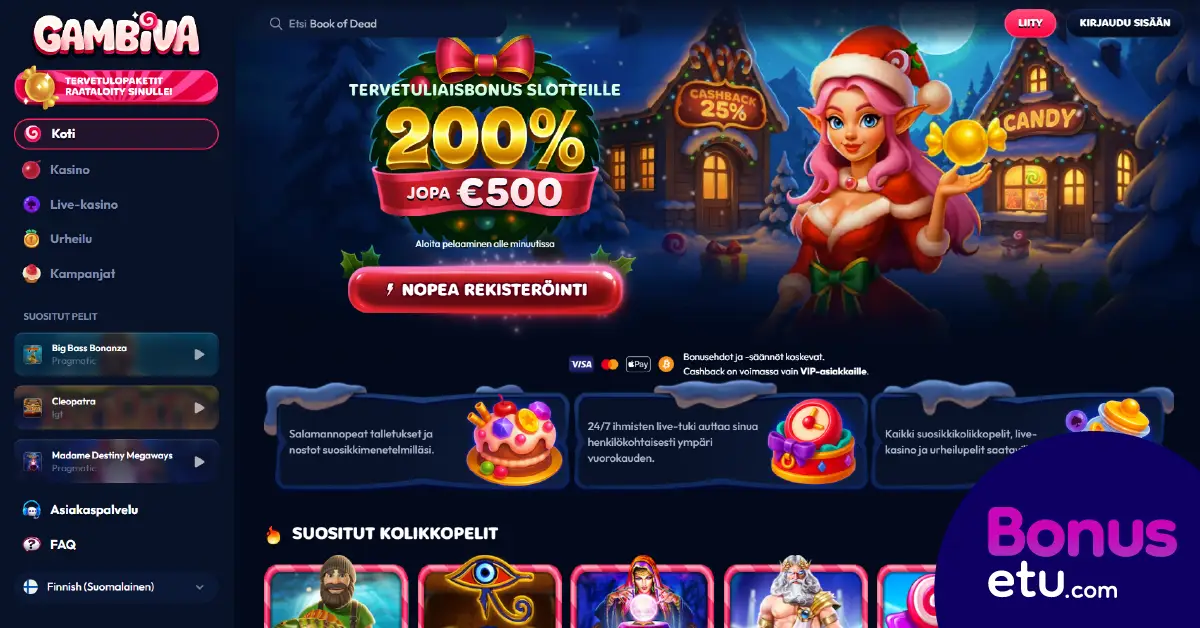Click Kirjaudu sisään button
Viewport: 1200px width, 628px height.
[1125, 23]
